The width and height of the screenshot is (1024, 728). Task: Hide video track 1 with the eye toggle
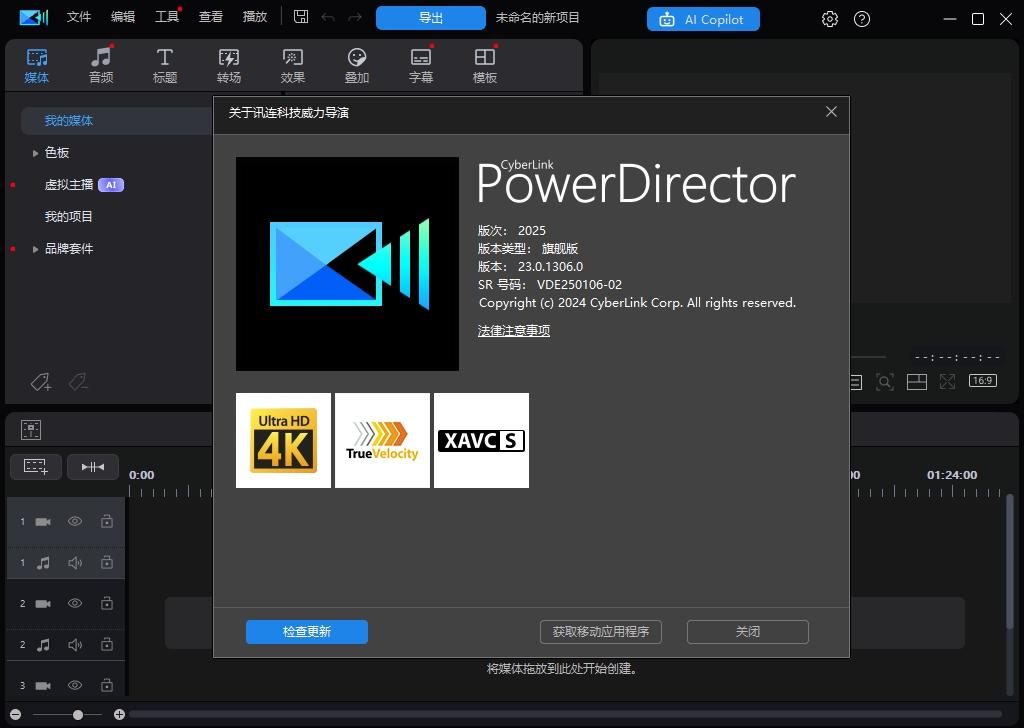click(75, 521)
